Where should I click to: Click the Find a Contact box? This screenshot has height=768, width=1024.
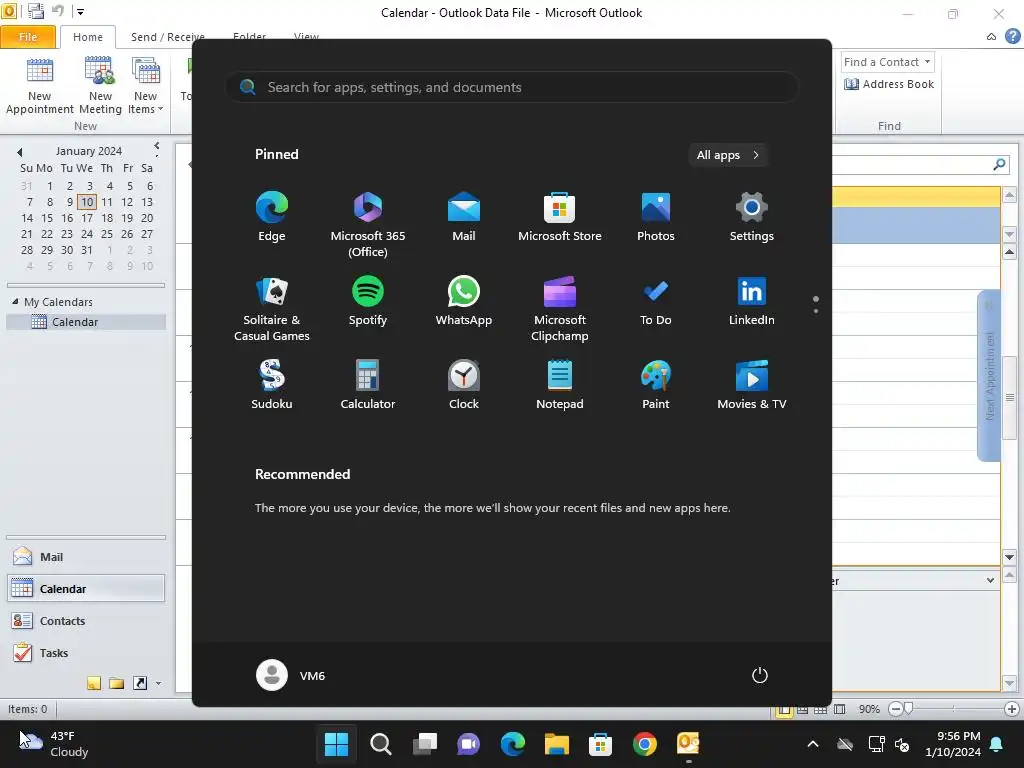coord(880,62)
